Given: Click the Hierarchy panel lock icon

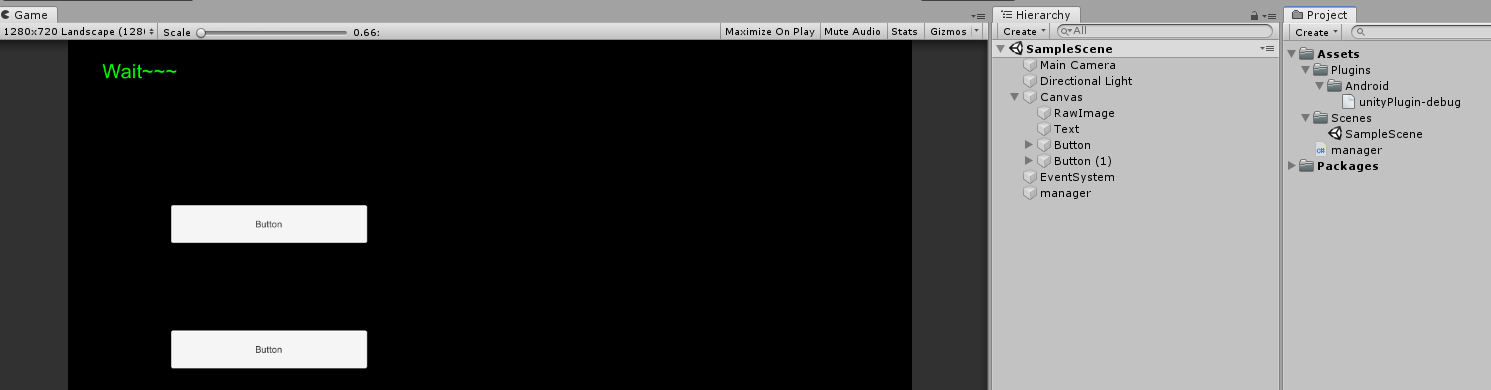Looking at the screenshot, I should click(x=1254, y=16).
